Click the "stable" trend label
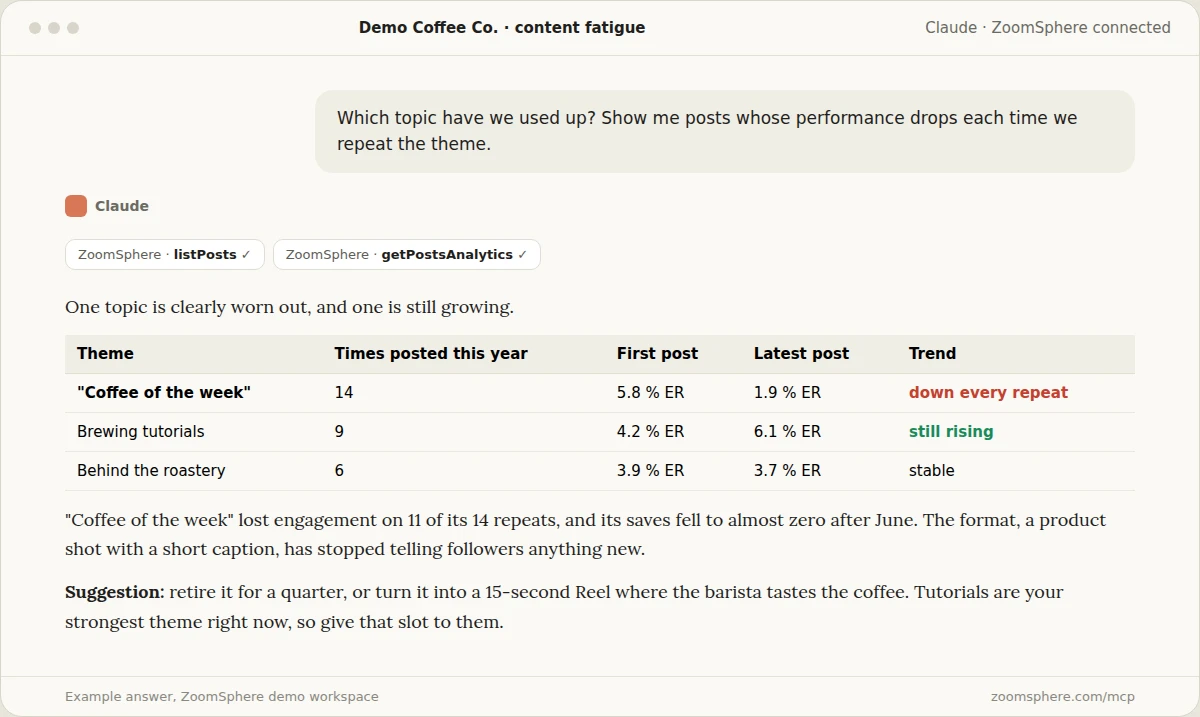The height and width of the screenshot is (717, 1200). coord(932,471)
